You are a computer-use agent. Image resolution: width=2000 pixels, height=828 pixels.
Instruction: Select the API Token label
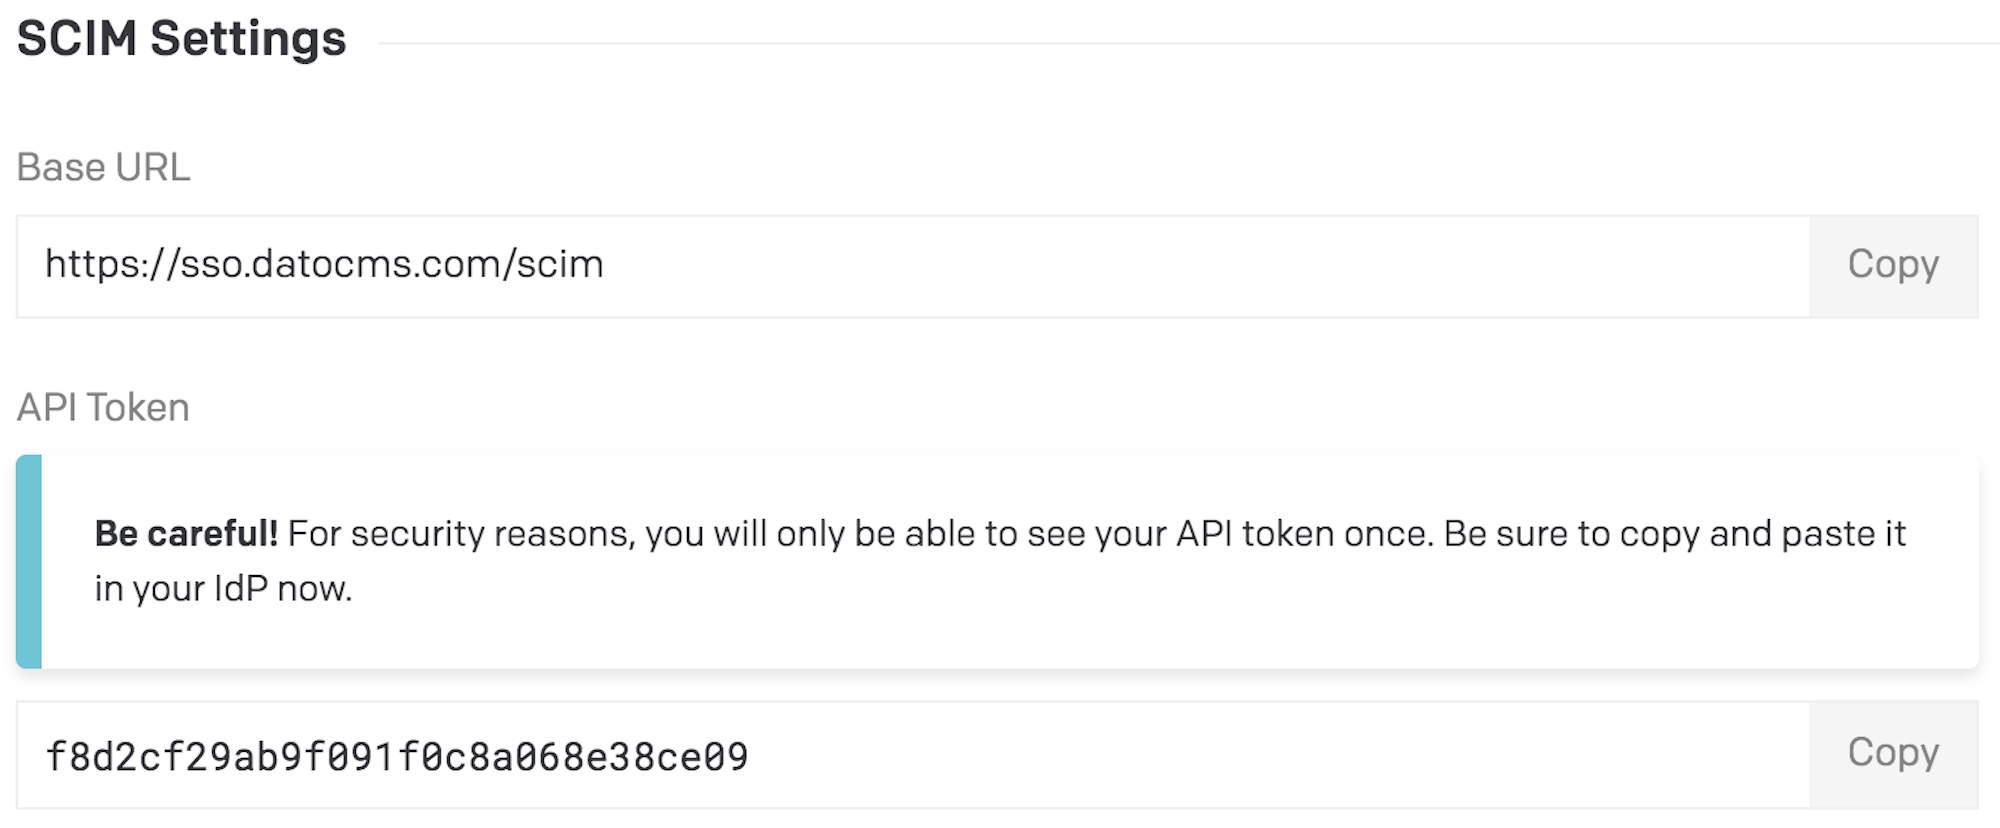click(x=103, y=407)
